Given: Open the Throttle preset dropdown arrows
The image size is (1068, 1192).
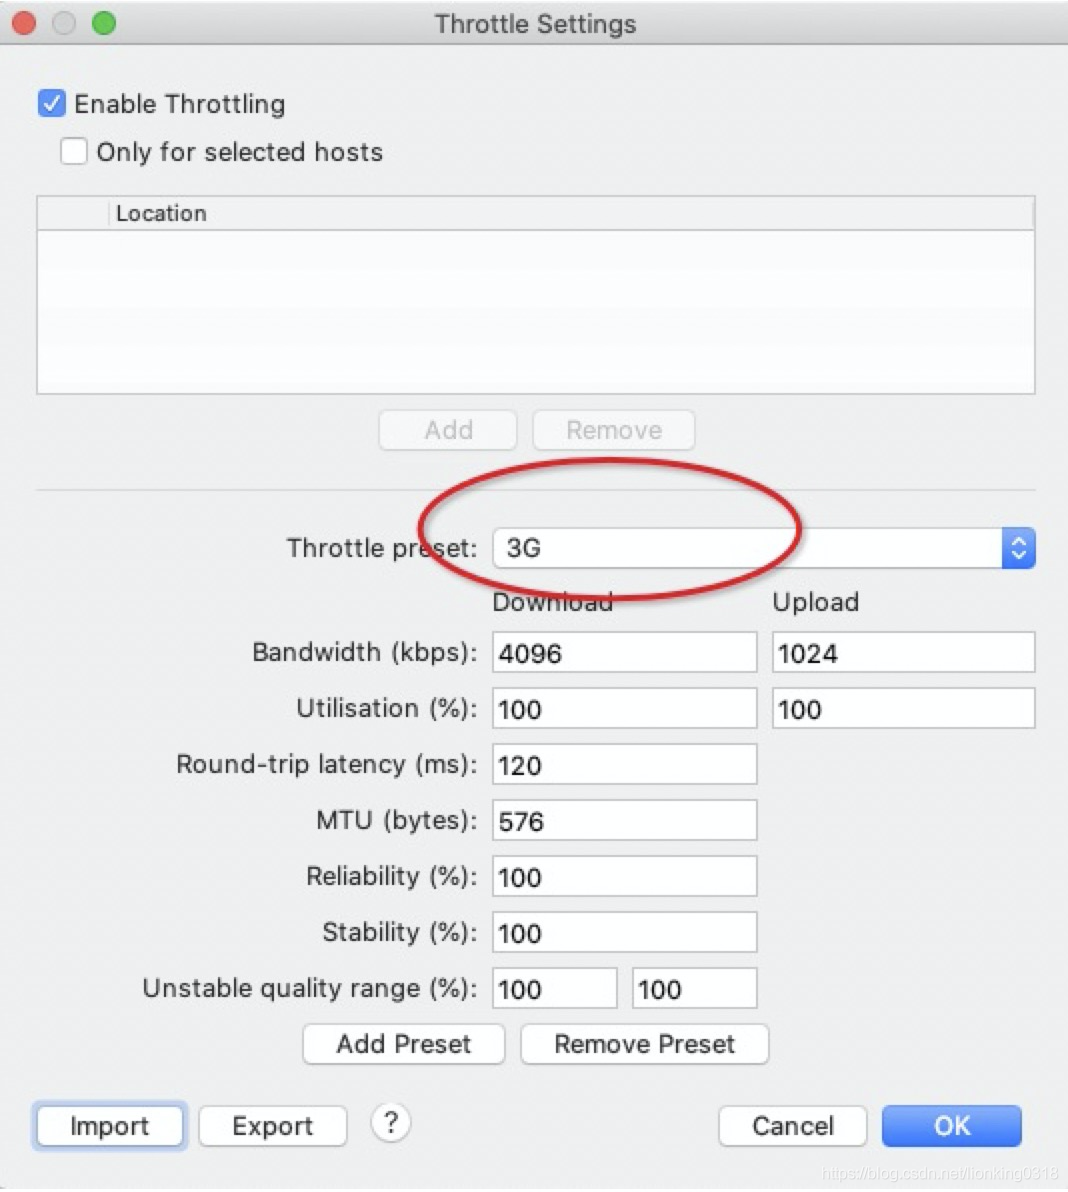Looking at the screenshot, I should point(1018,548).
